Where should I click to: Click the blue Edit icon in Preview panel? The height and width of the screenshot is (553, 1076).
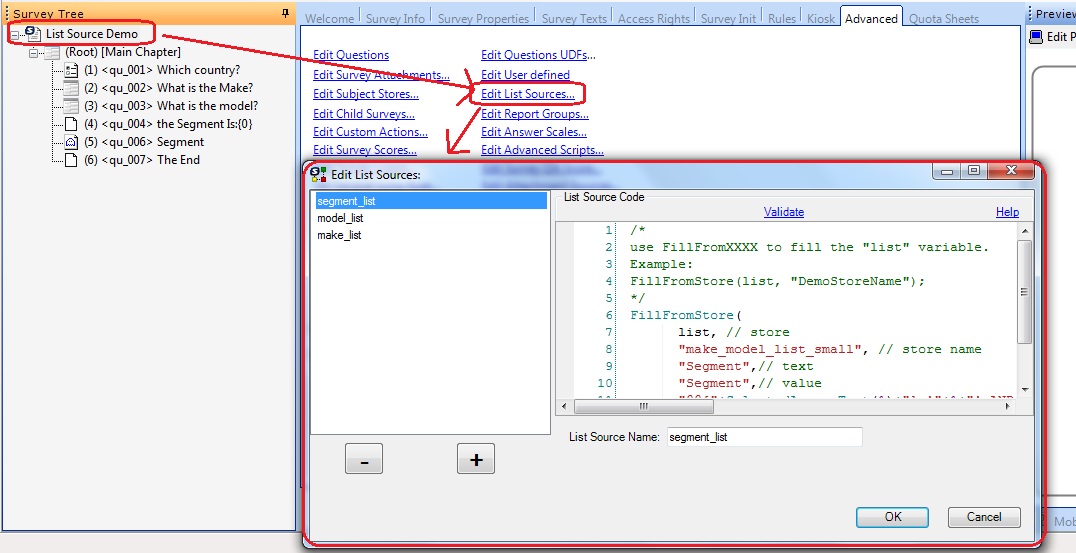coord(1036,36)
